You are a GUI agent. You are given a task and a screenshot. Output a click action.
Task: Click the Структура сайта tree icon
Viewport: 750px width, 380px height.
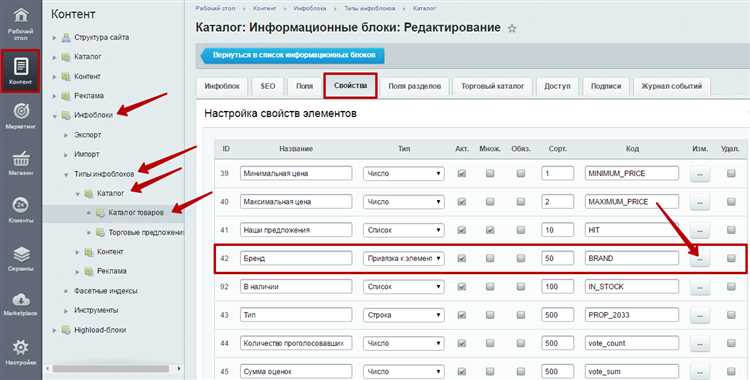(66, 37)
